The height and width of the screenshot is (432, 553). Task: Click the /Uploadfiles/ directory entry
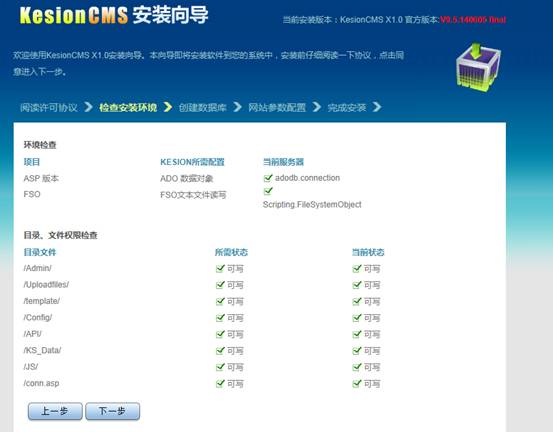click(46, 285)
